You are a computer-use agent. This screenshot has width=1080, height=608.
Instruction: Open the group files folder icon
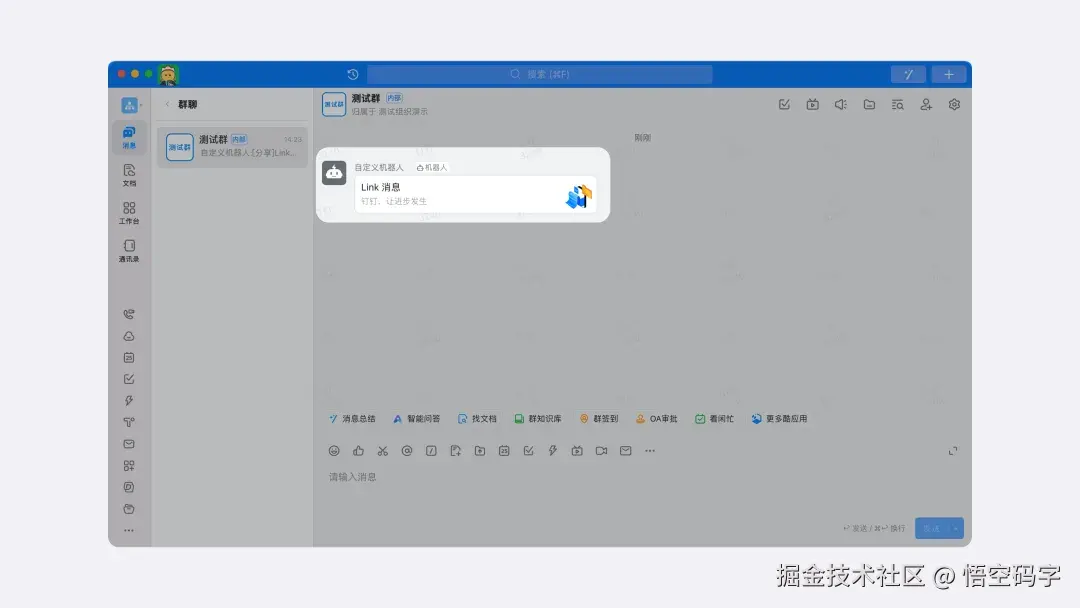point(869,104)
